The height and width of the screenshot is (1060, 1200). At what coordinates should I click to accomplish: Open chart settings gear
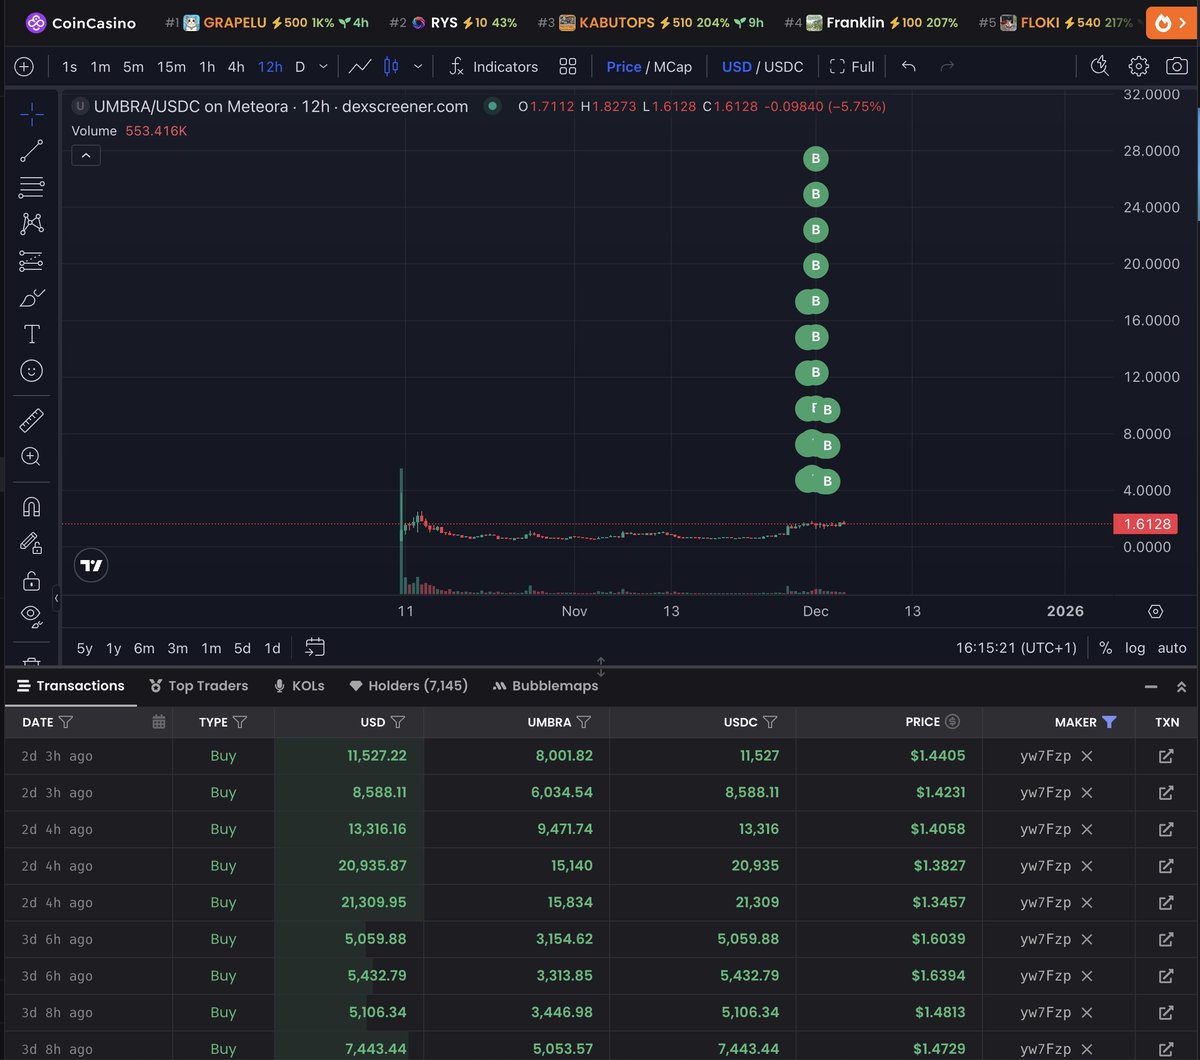[x=1138, y=67]
